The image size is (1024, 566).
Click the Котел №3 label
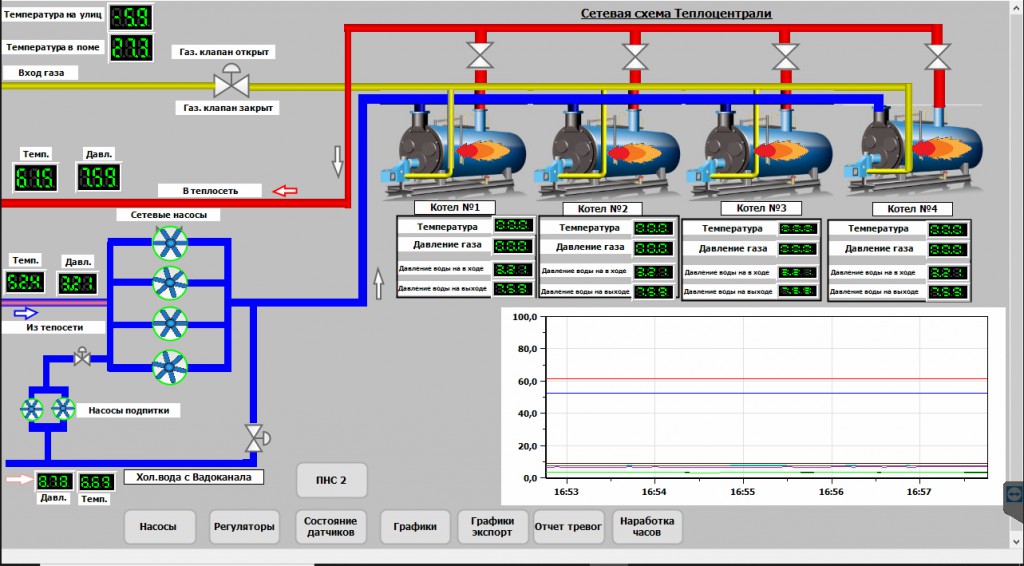point(761,208)
